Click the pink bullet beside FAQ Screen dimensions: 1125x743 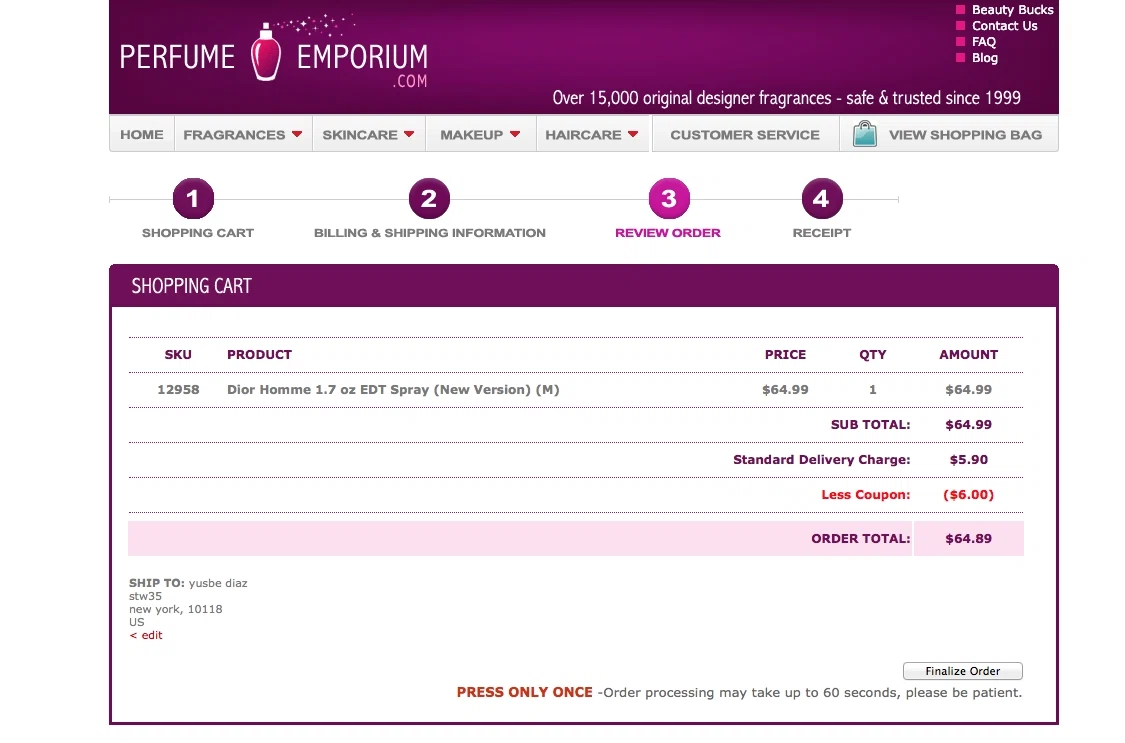tap(960, 42)
